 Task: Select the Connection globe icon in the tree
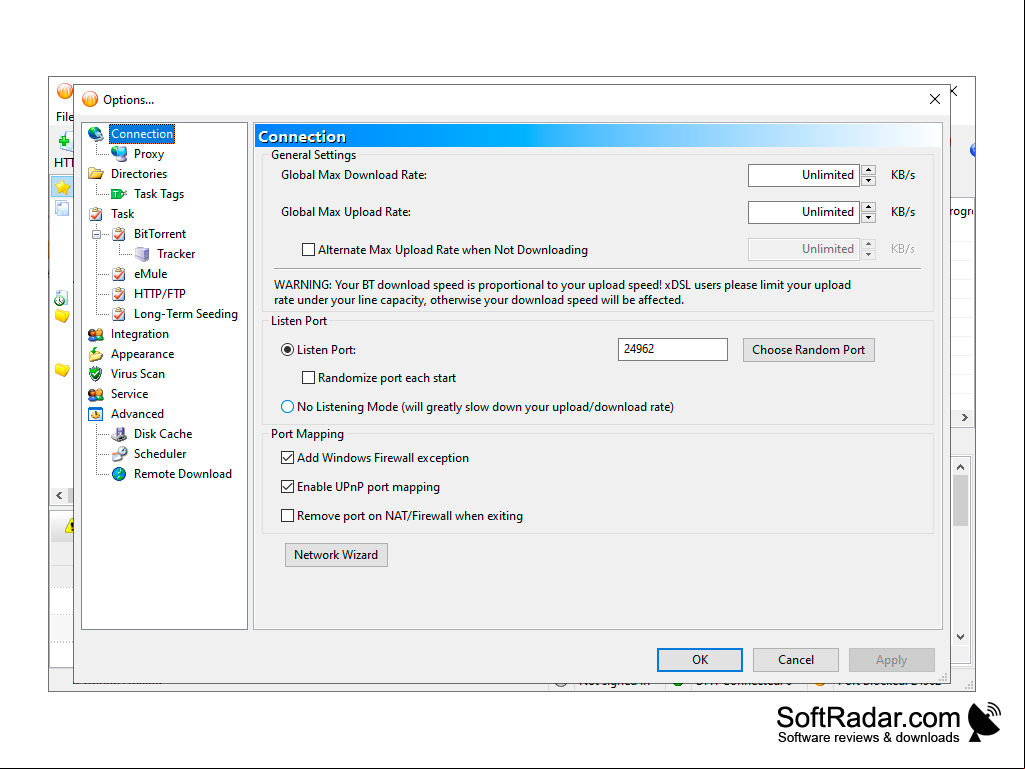pyautogui.click(x=95, y=134)
